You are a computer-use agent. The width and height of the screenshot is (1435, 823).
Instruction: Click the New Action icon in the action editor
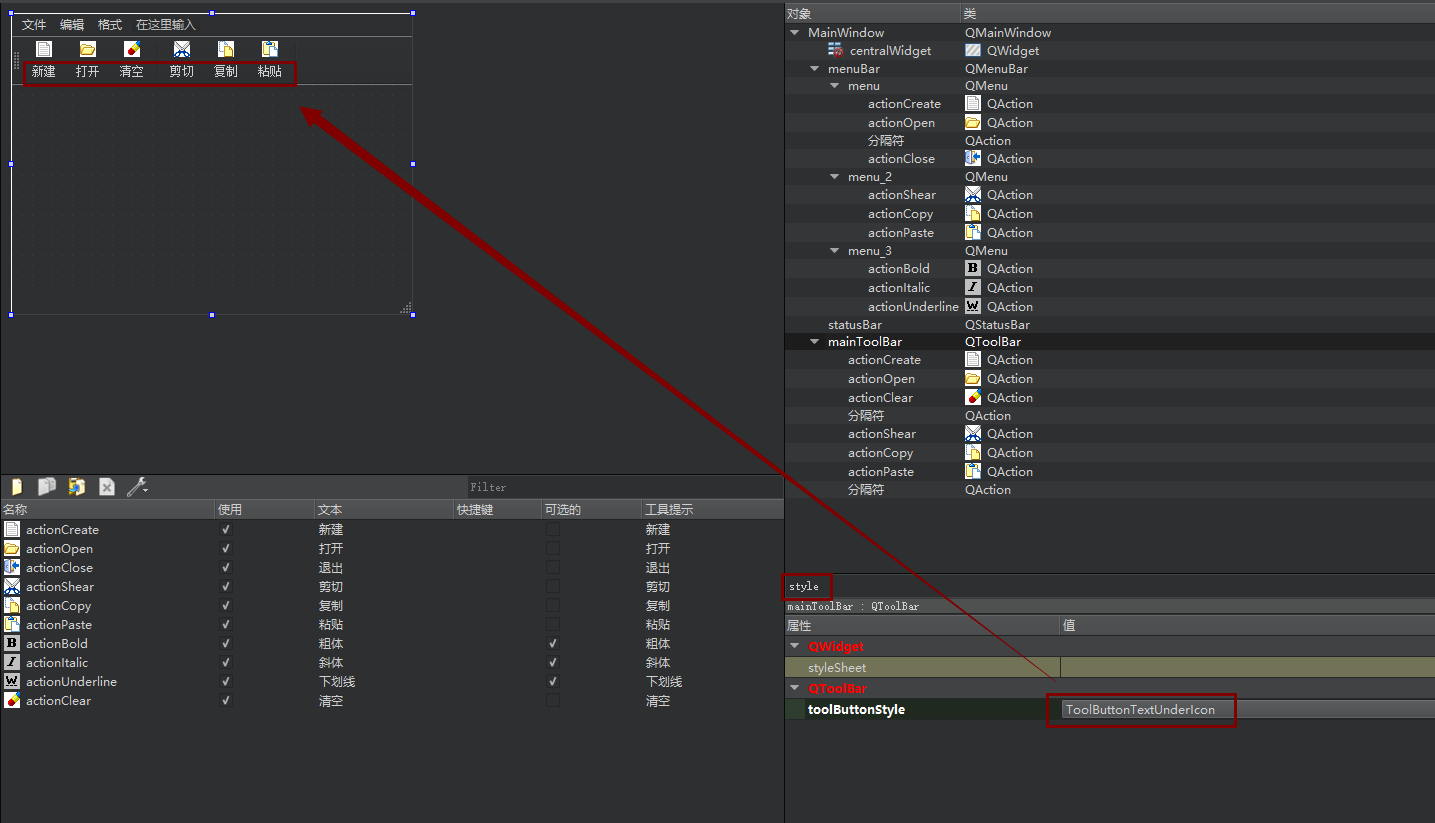tap(17, 487)
